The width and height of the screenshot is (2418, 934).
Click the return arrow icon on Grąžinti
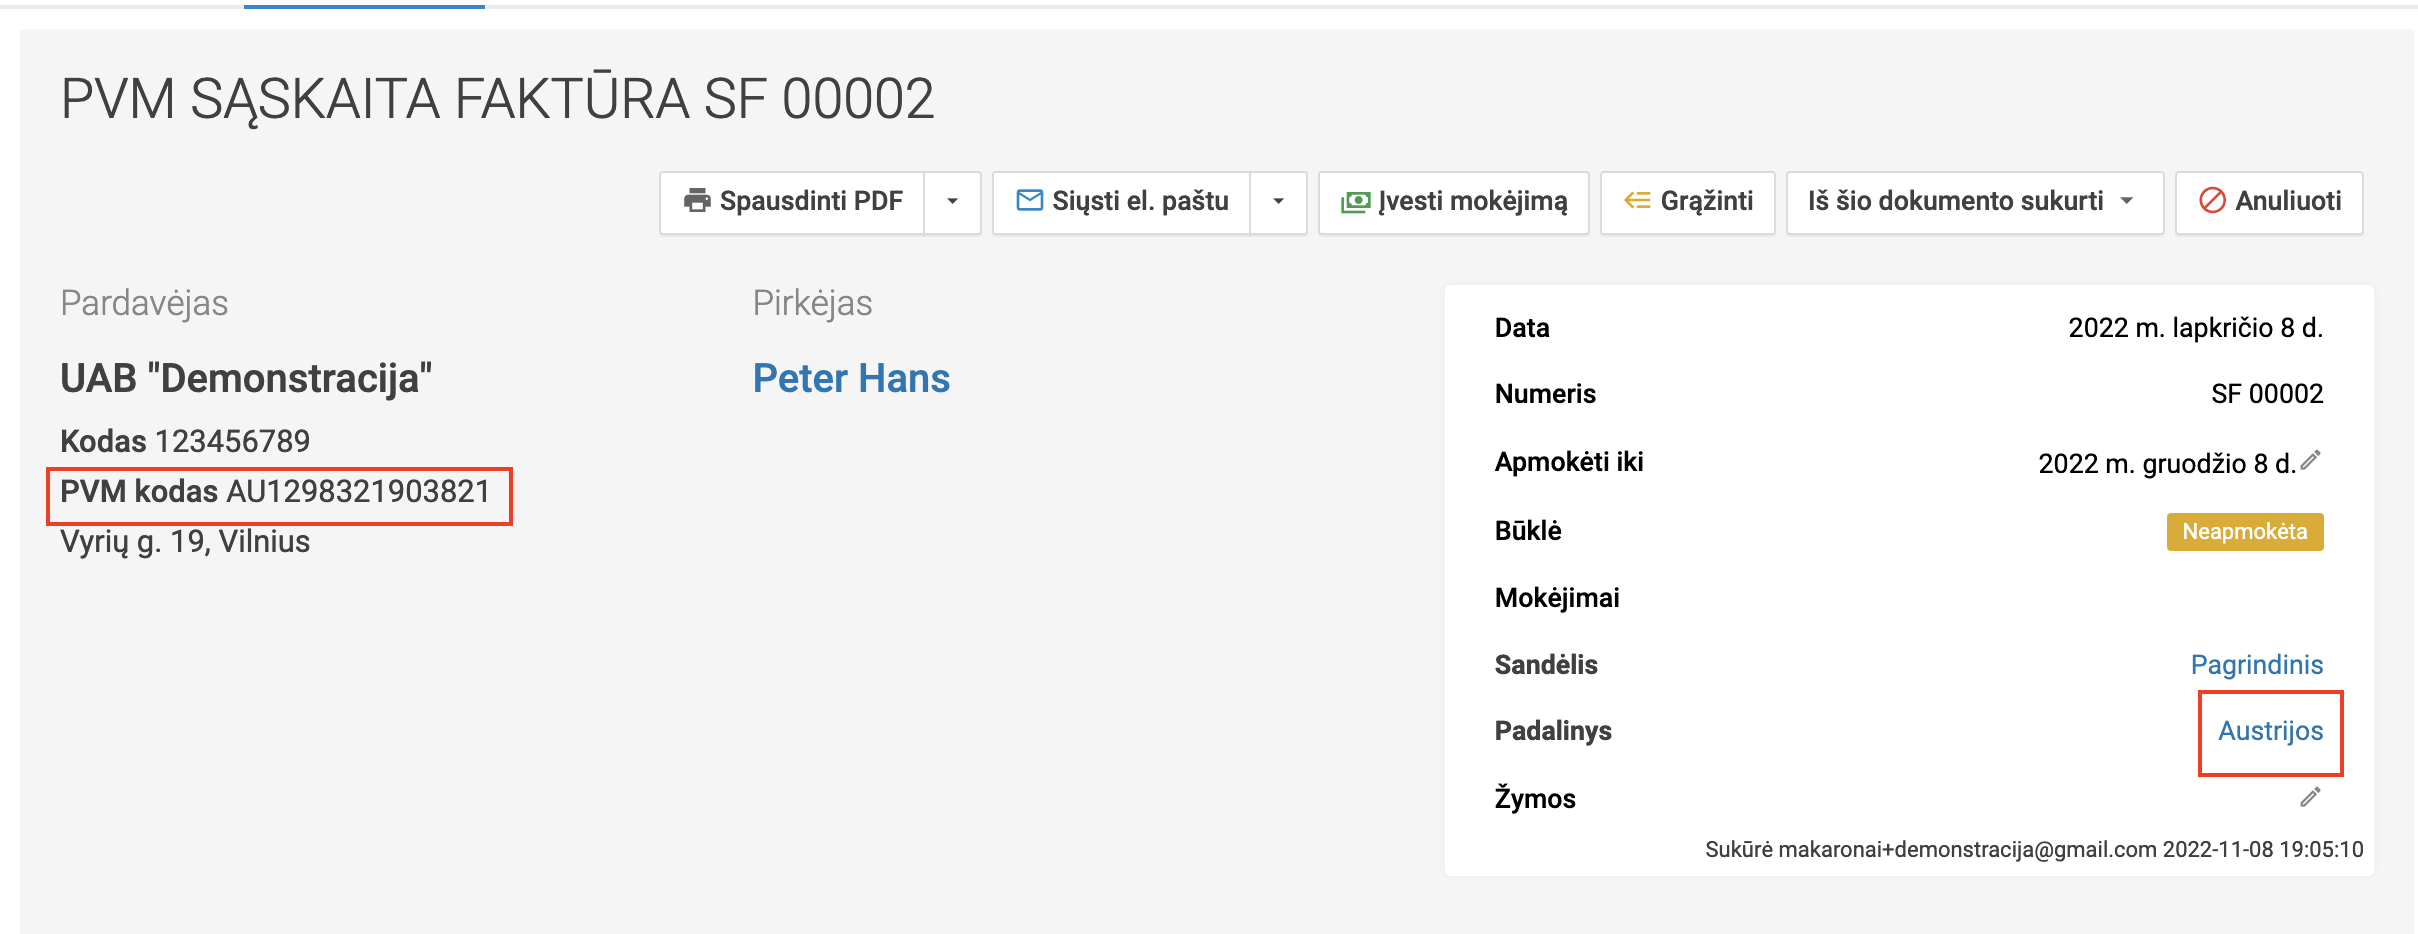pos(1637,201)
